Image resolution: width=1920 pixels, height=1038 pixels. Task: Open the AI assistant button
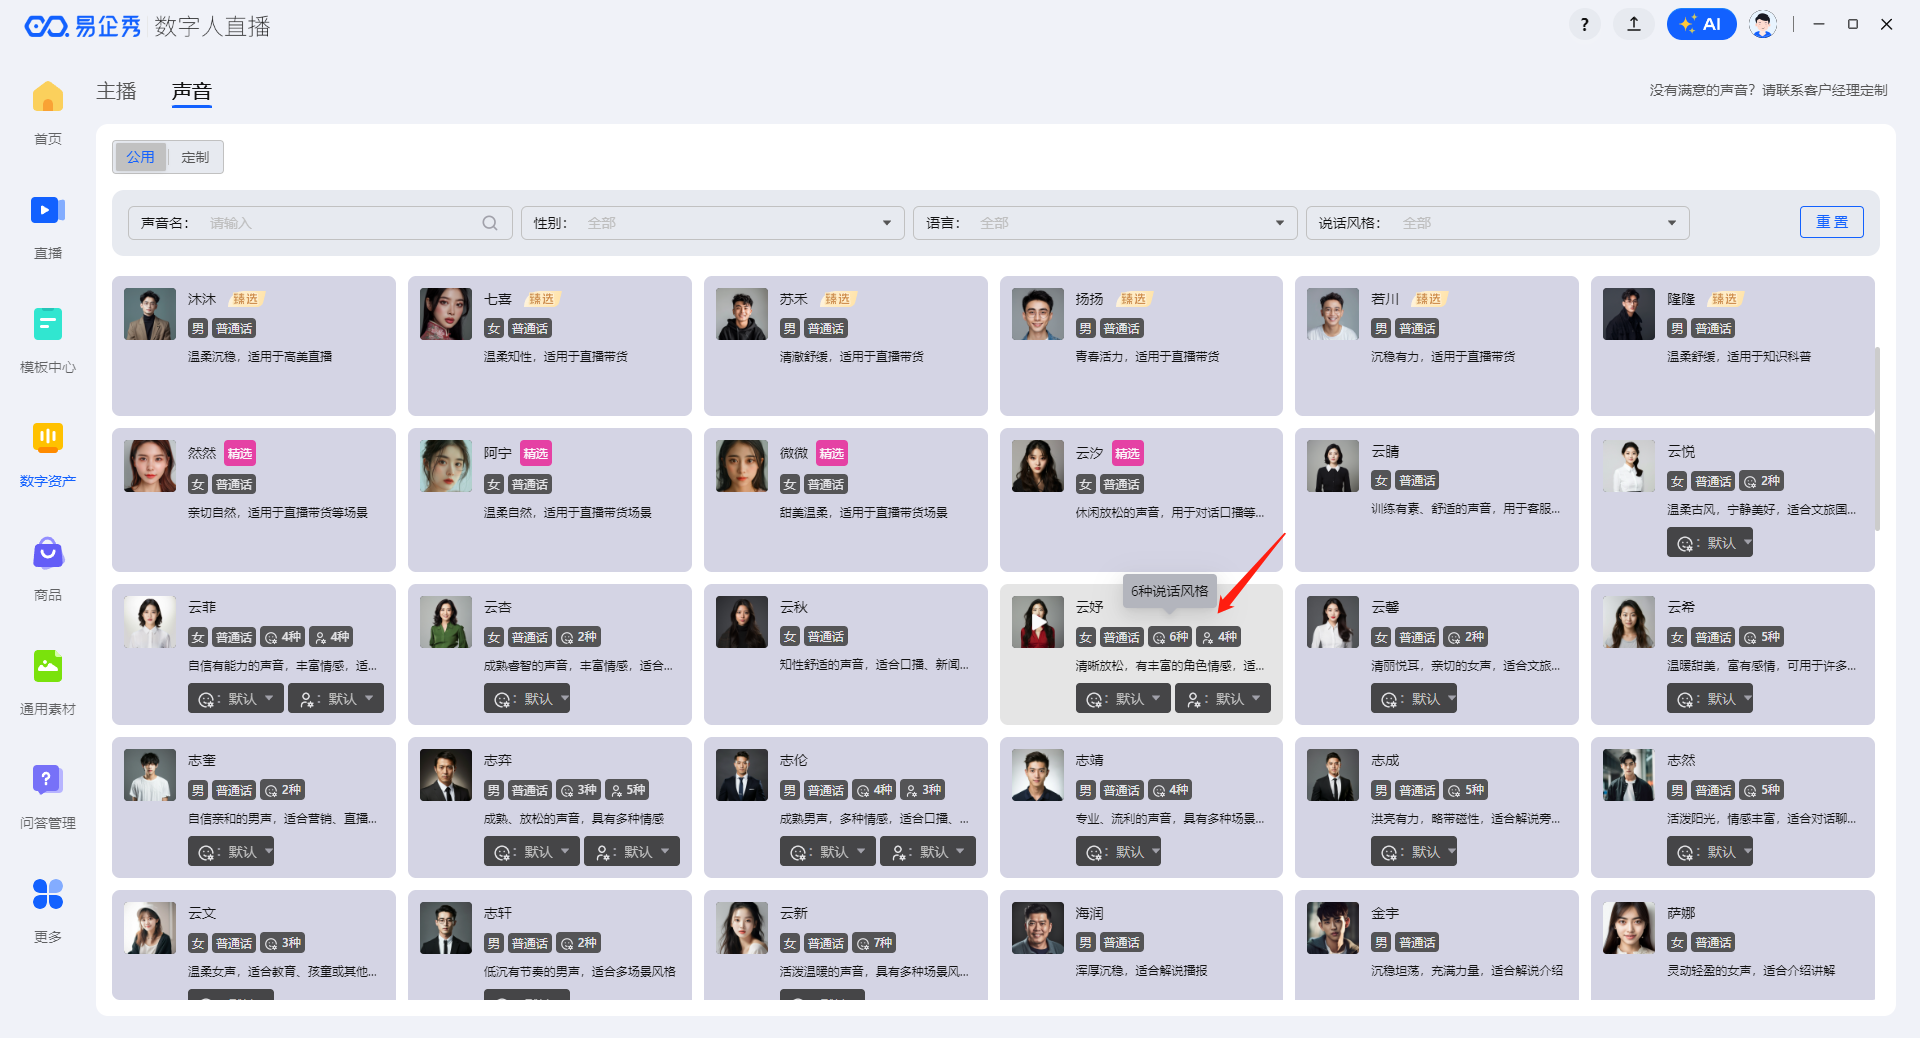[1701, 24]
